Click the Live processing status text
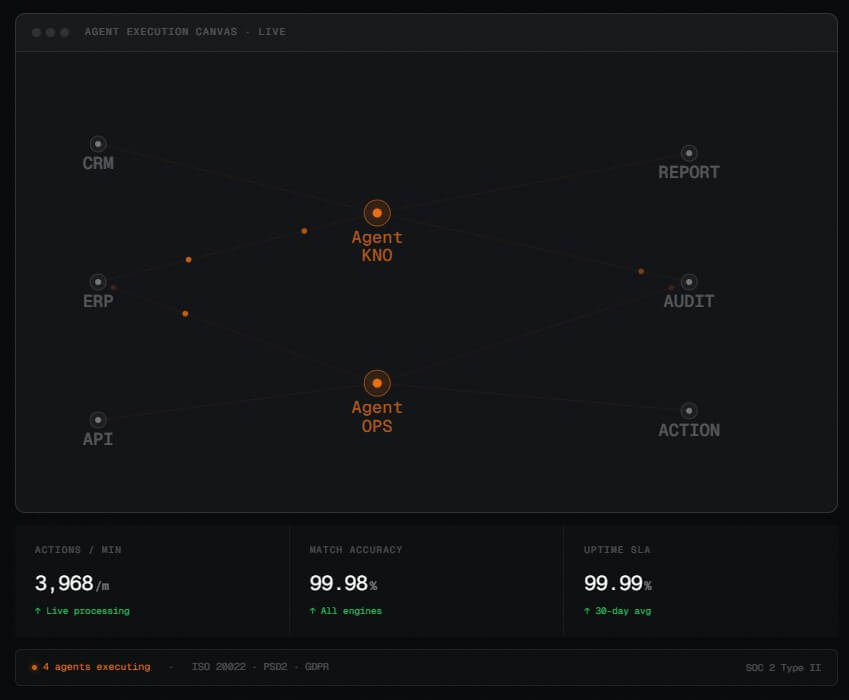The height and width of the screenshot is (700, 849). (88, 611)
